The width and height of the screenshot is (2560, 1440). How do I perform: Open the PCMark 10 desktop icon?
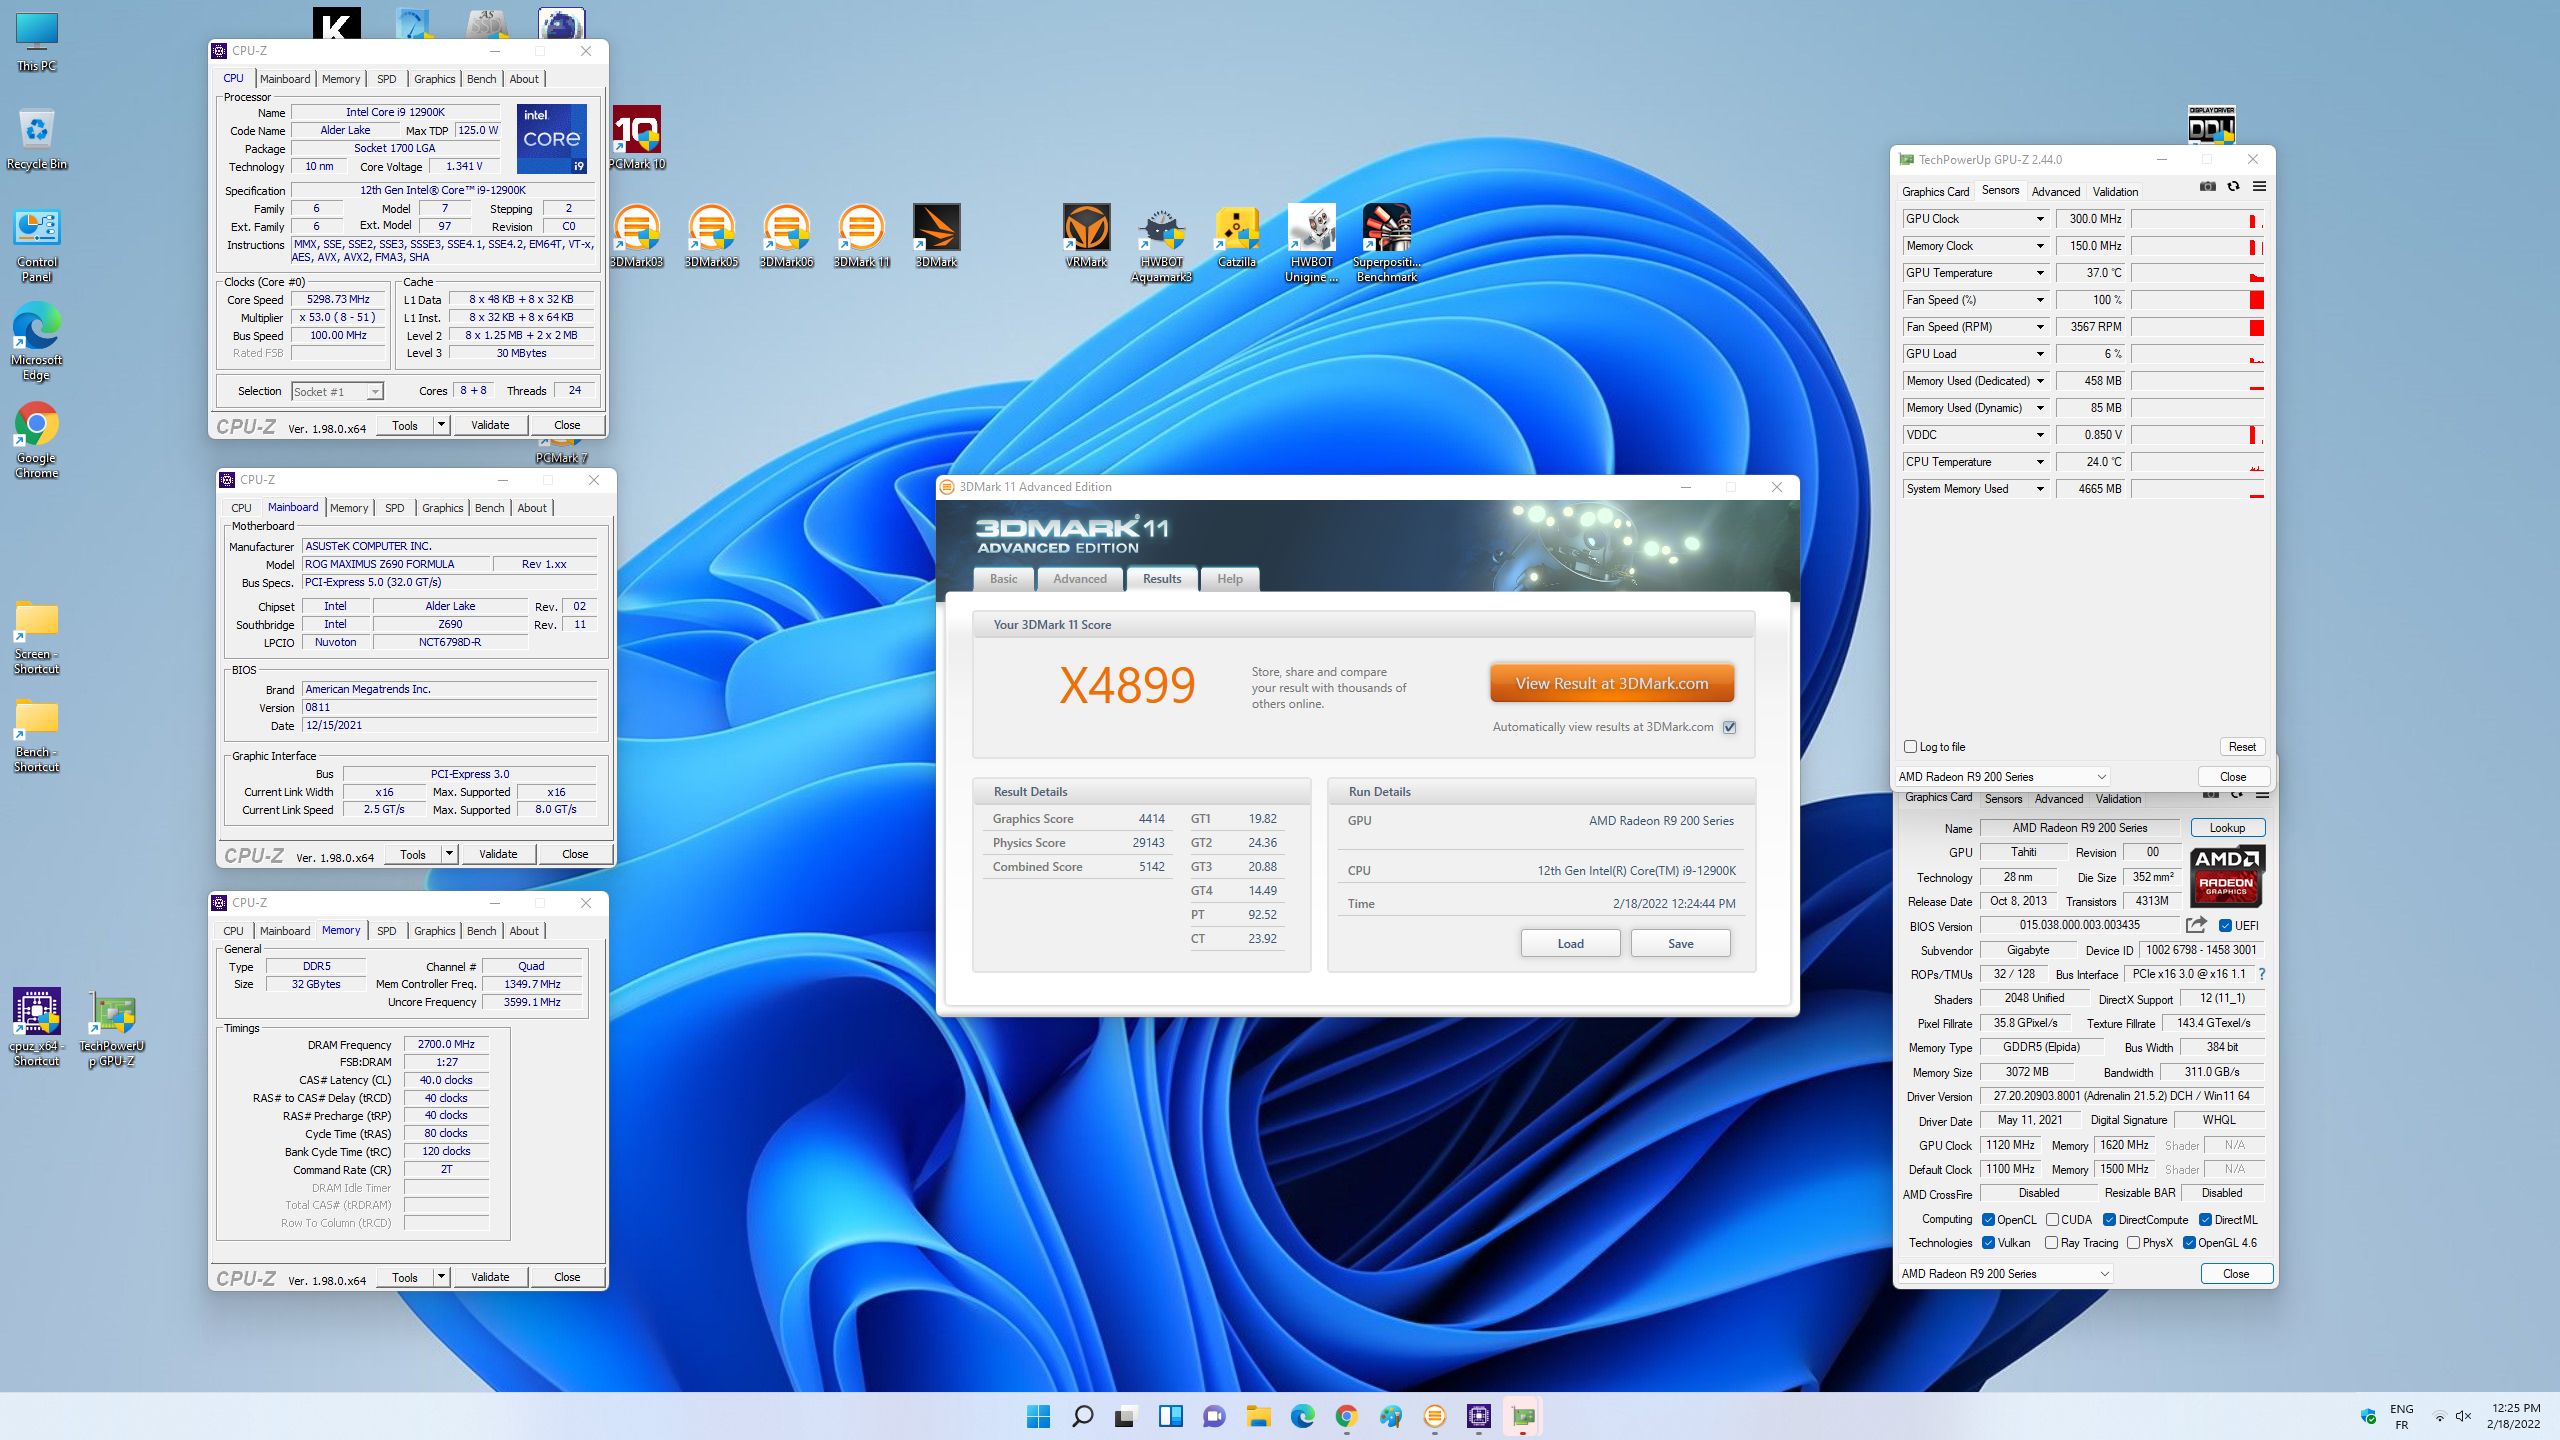(637, 138)
